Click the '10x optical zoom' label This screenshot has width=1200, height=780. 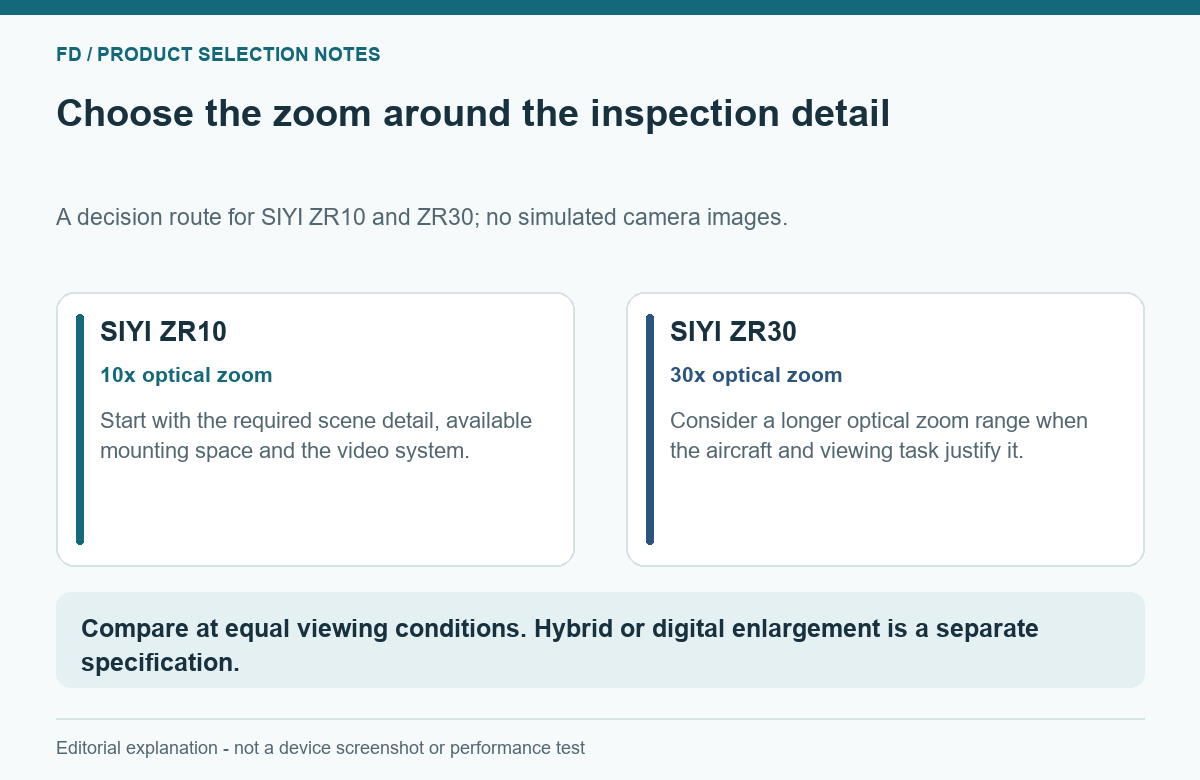[186, 376]
